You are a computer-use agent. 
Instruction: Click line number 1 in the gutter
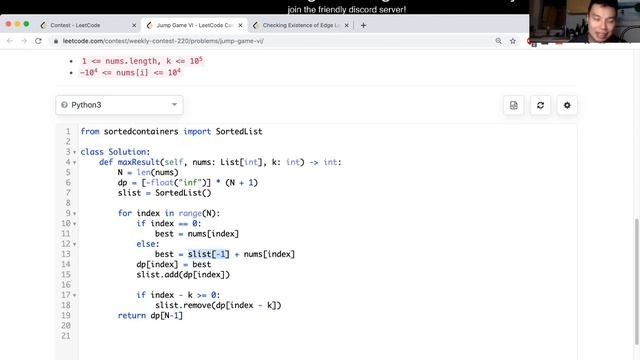click(x=68, y=131)
